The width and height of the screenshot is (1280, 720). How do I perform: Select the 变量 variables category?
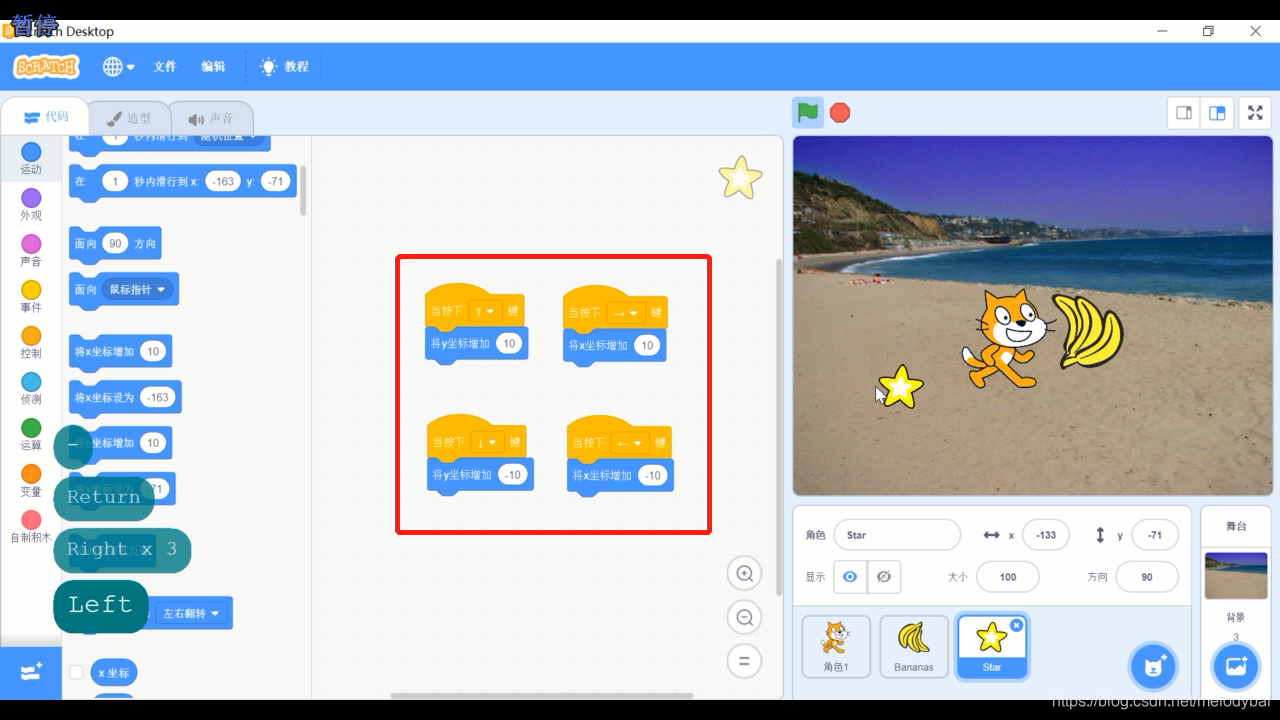[x=31, y=481]
